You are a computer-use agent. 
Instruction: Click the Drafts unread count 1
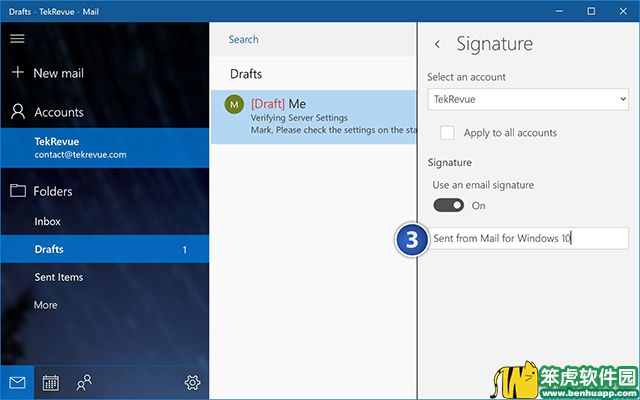184,249
